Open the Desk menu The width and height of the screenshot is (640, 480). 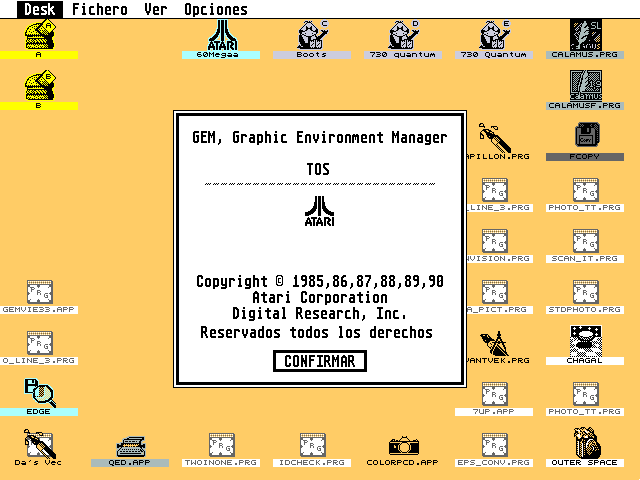click(x=40, y=9)
